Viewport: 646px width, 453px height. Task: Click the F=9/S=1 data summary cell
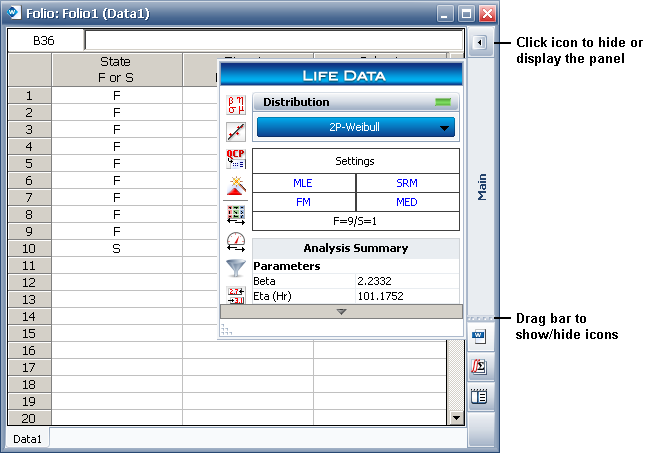355,221
